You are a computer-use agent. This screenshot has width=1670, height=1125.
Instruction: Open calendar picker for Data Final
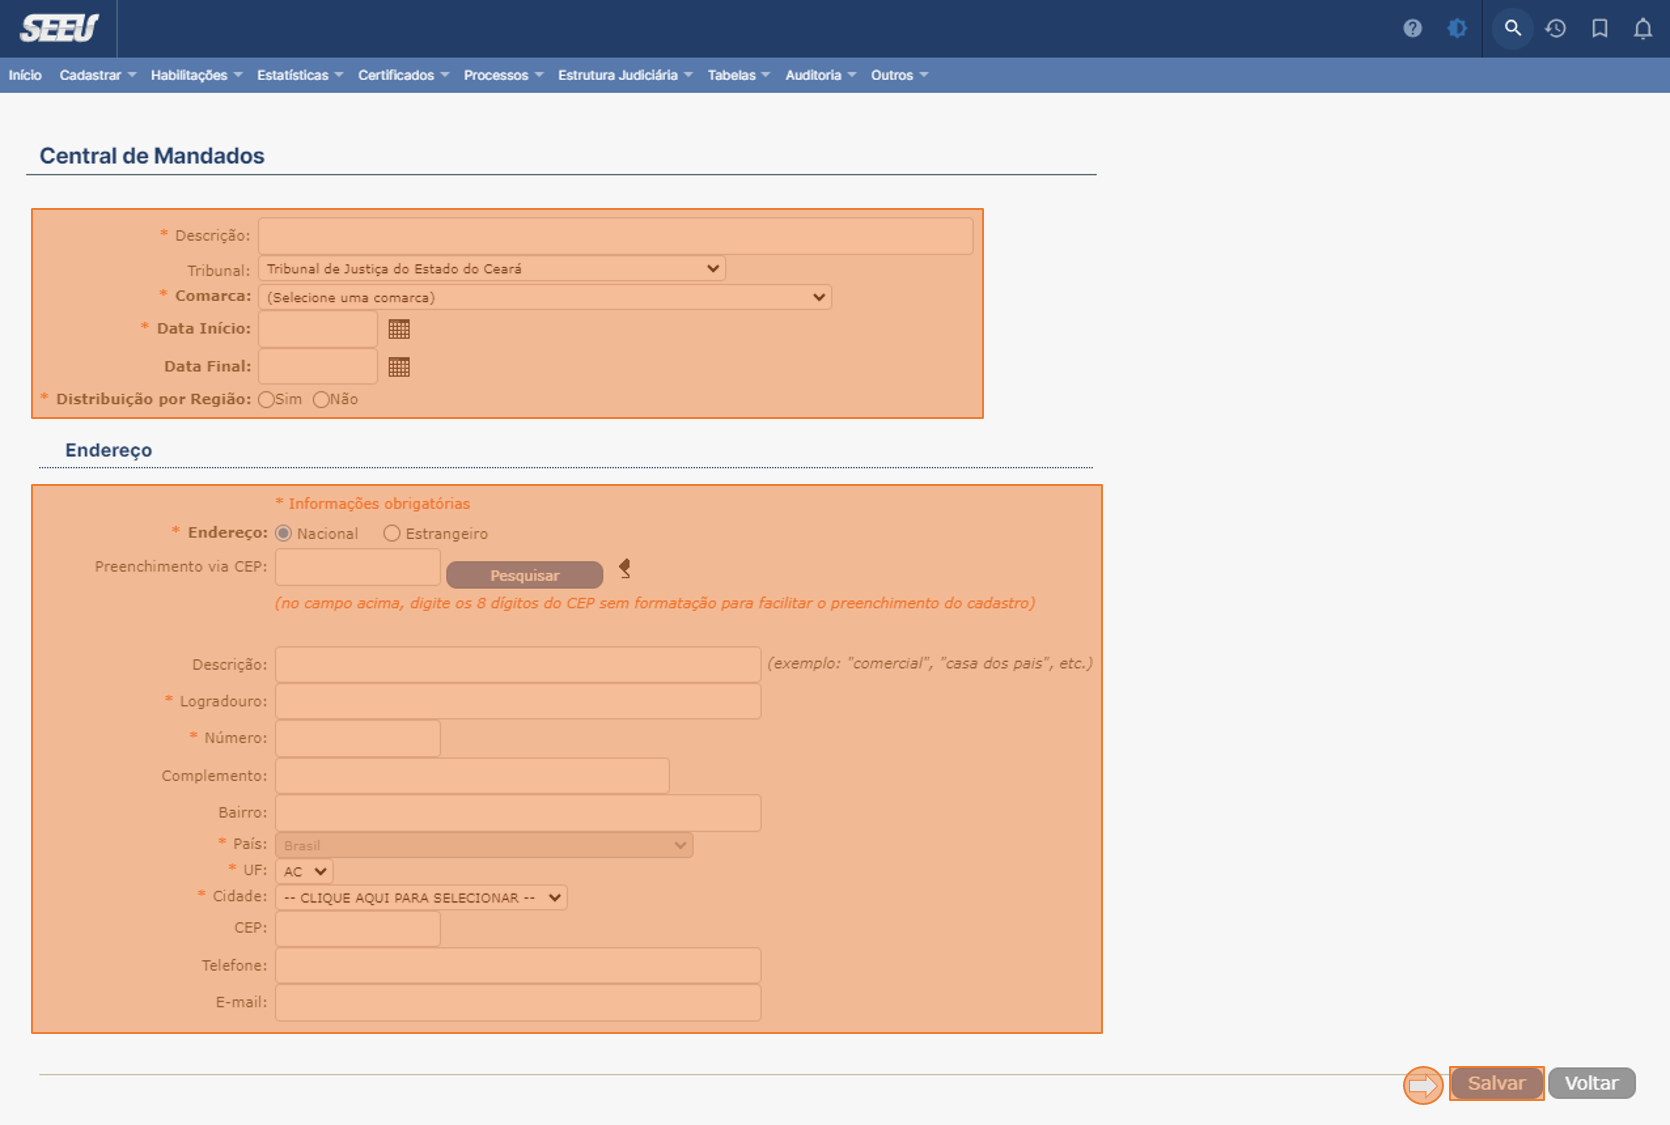tap(399, 367)
